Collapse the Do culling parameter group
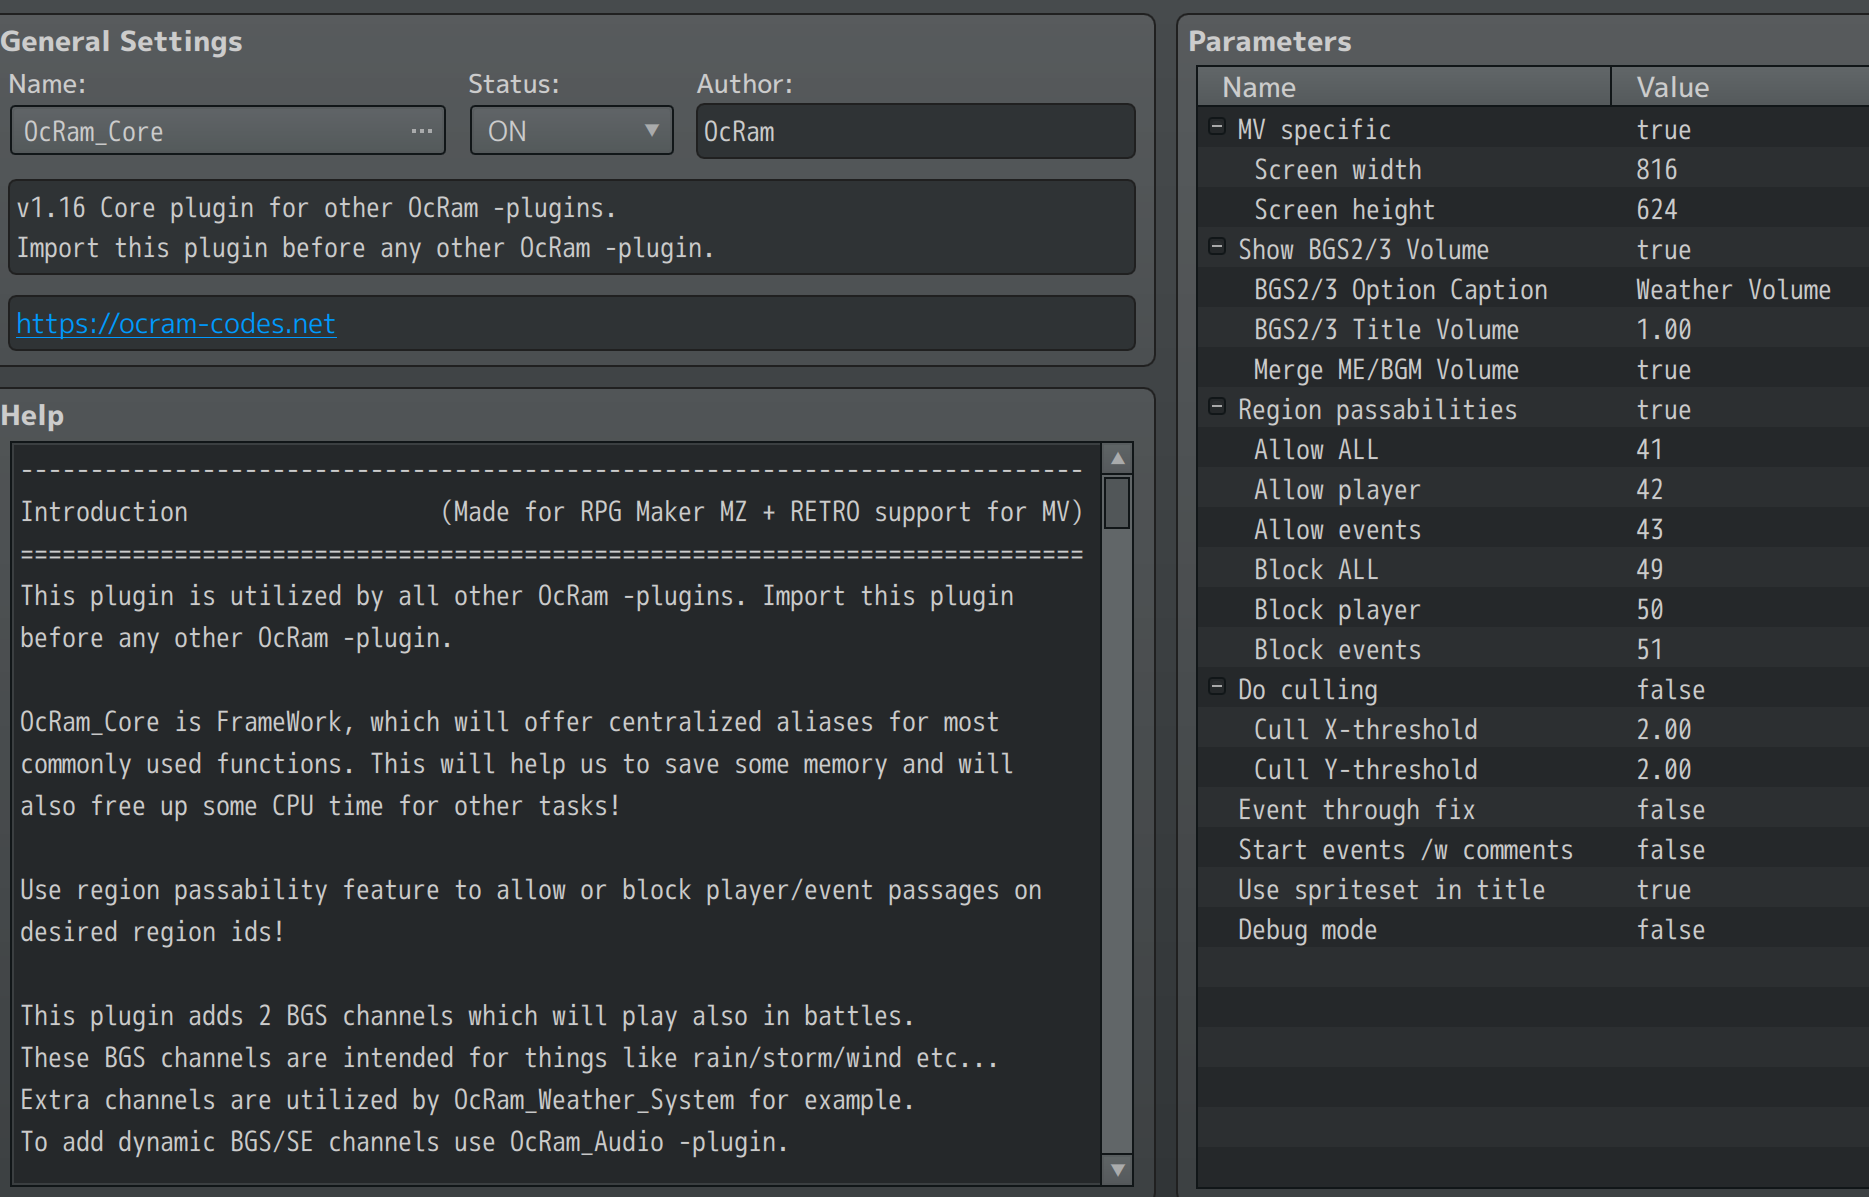The width and height of the screenshot is (1869, 1197). tap(1217, 687)
